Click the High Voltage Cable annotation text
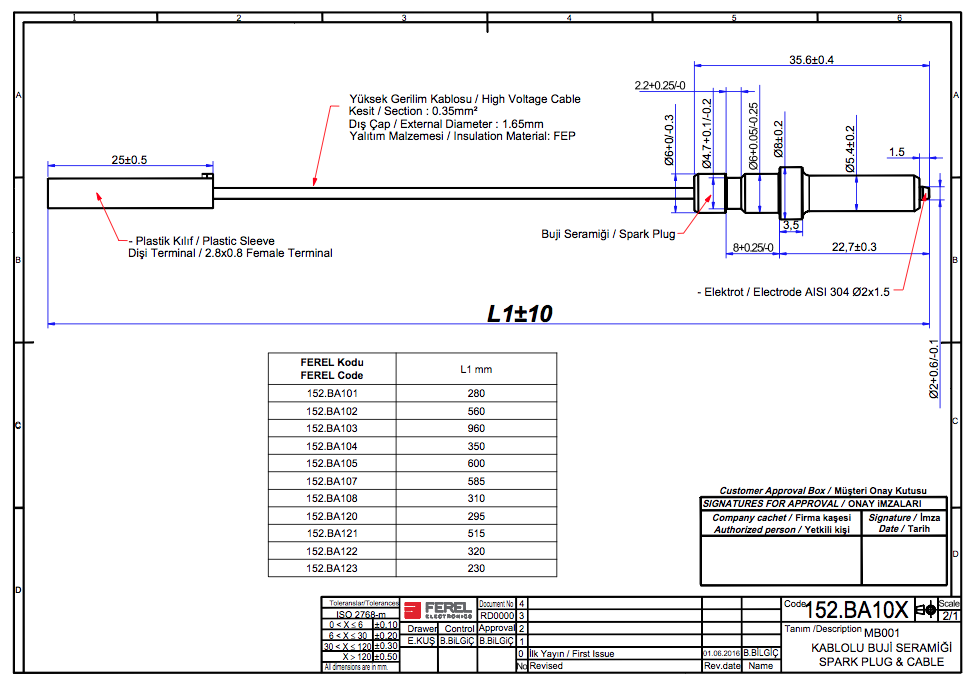The width and height of the screenshot is (973, 687). click(x=464, y=99)
